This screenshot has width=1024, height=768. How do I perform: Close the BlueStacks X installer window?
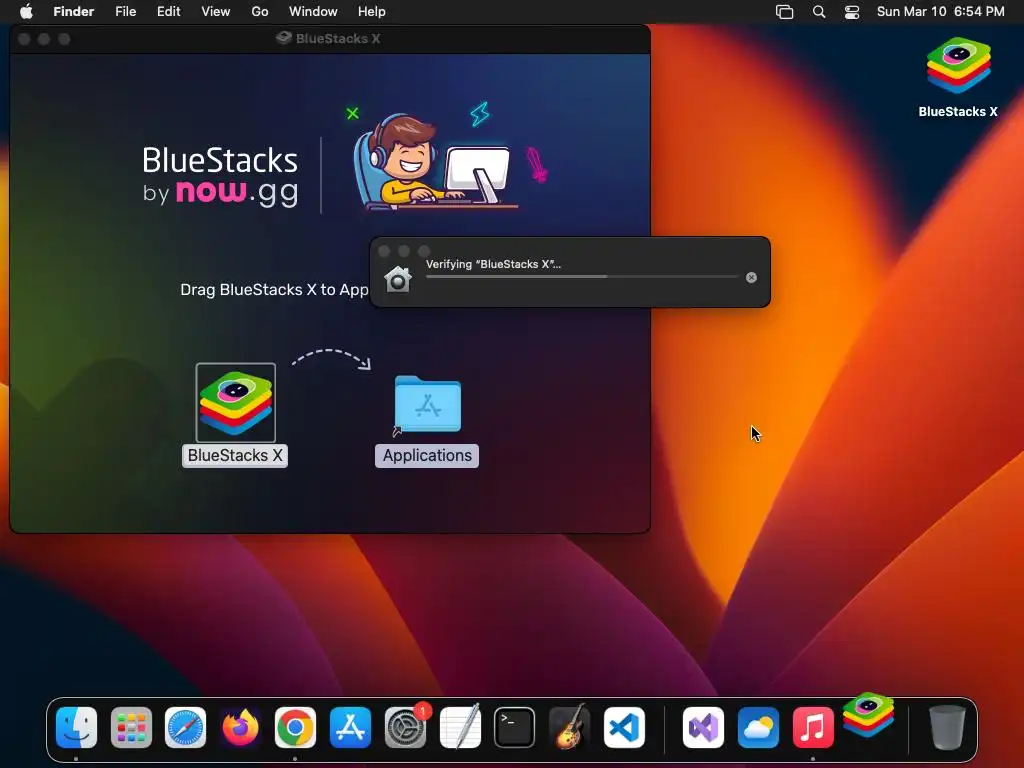pyautogui.click(x=24, y=39)
